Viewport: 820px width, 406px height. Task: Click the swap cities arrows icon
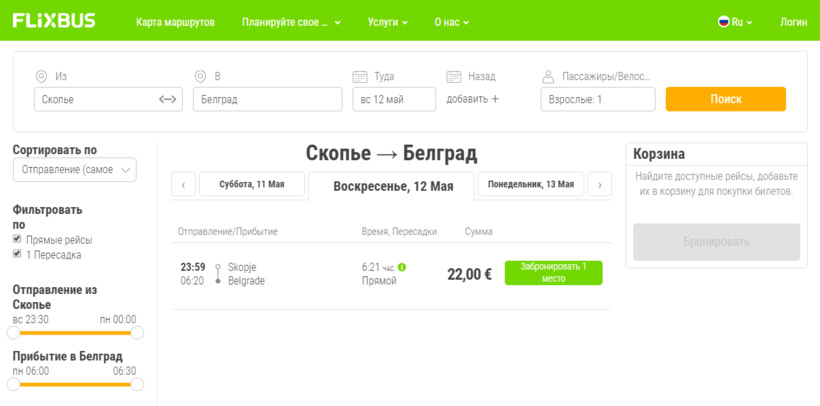[x=167, y=99]
